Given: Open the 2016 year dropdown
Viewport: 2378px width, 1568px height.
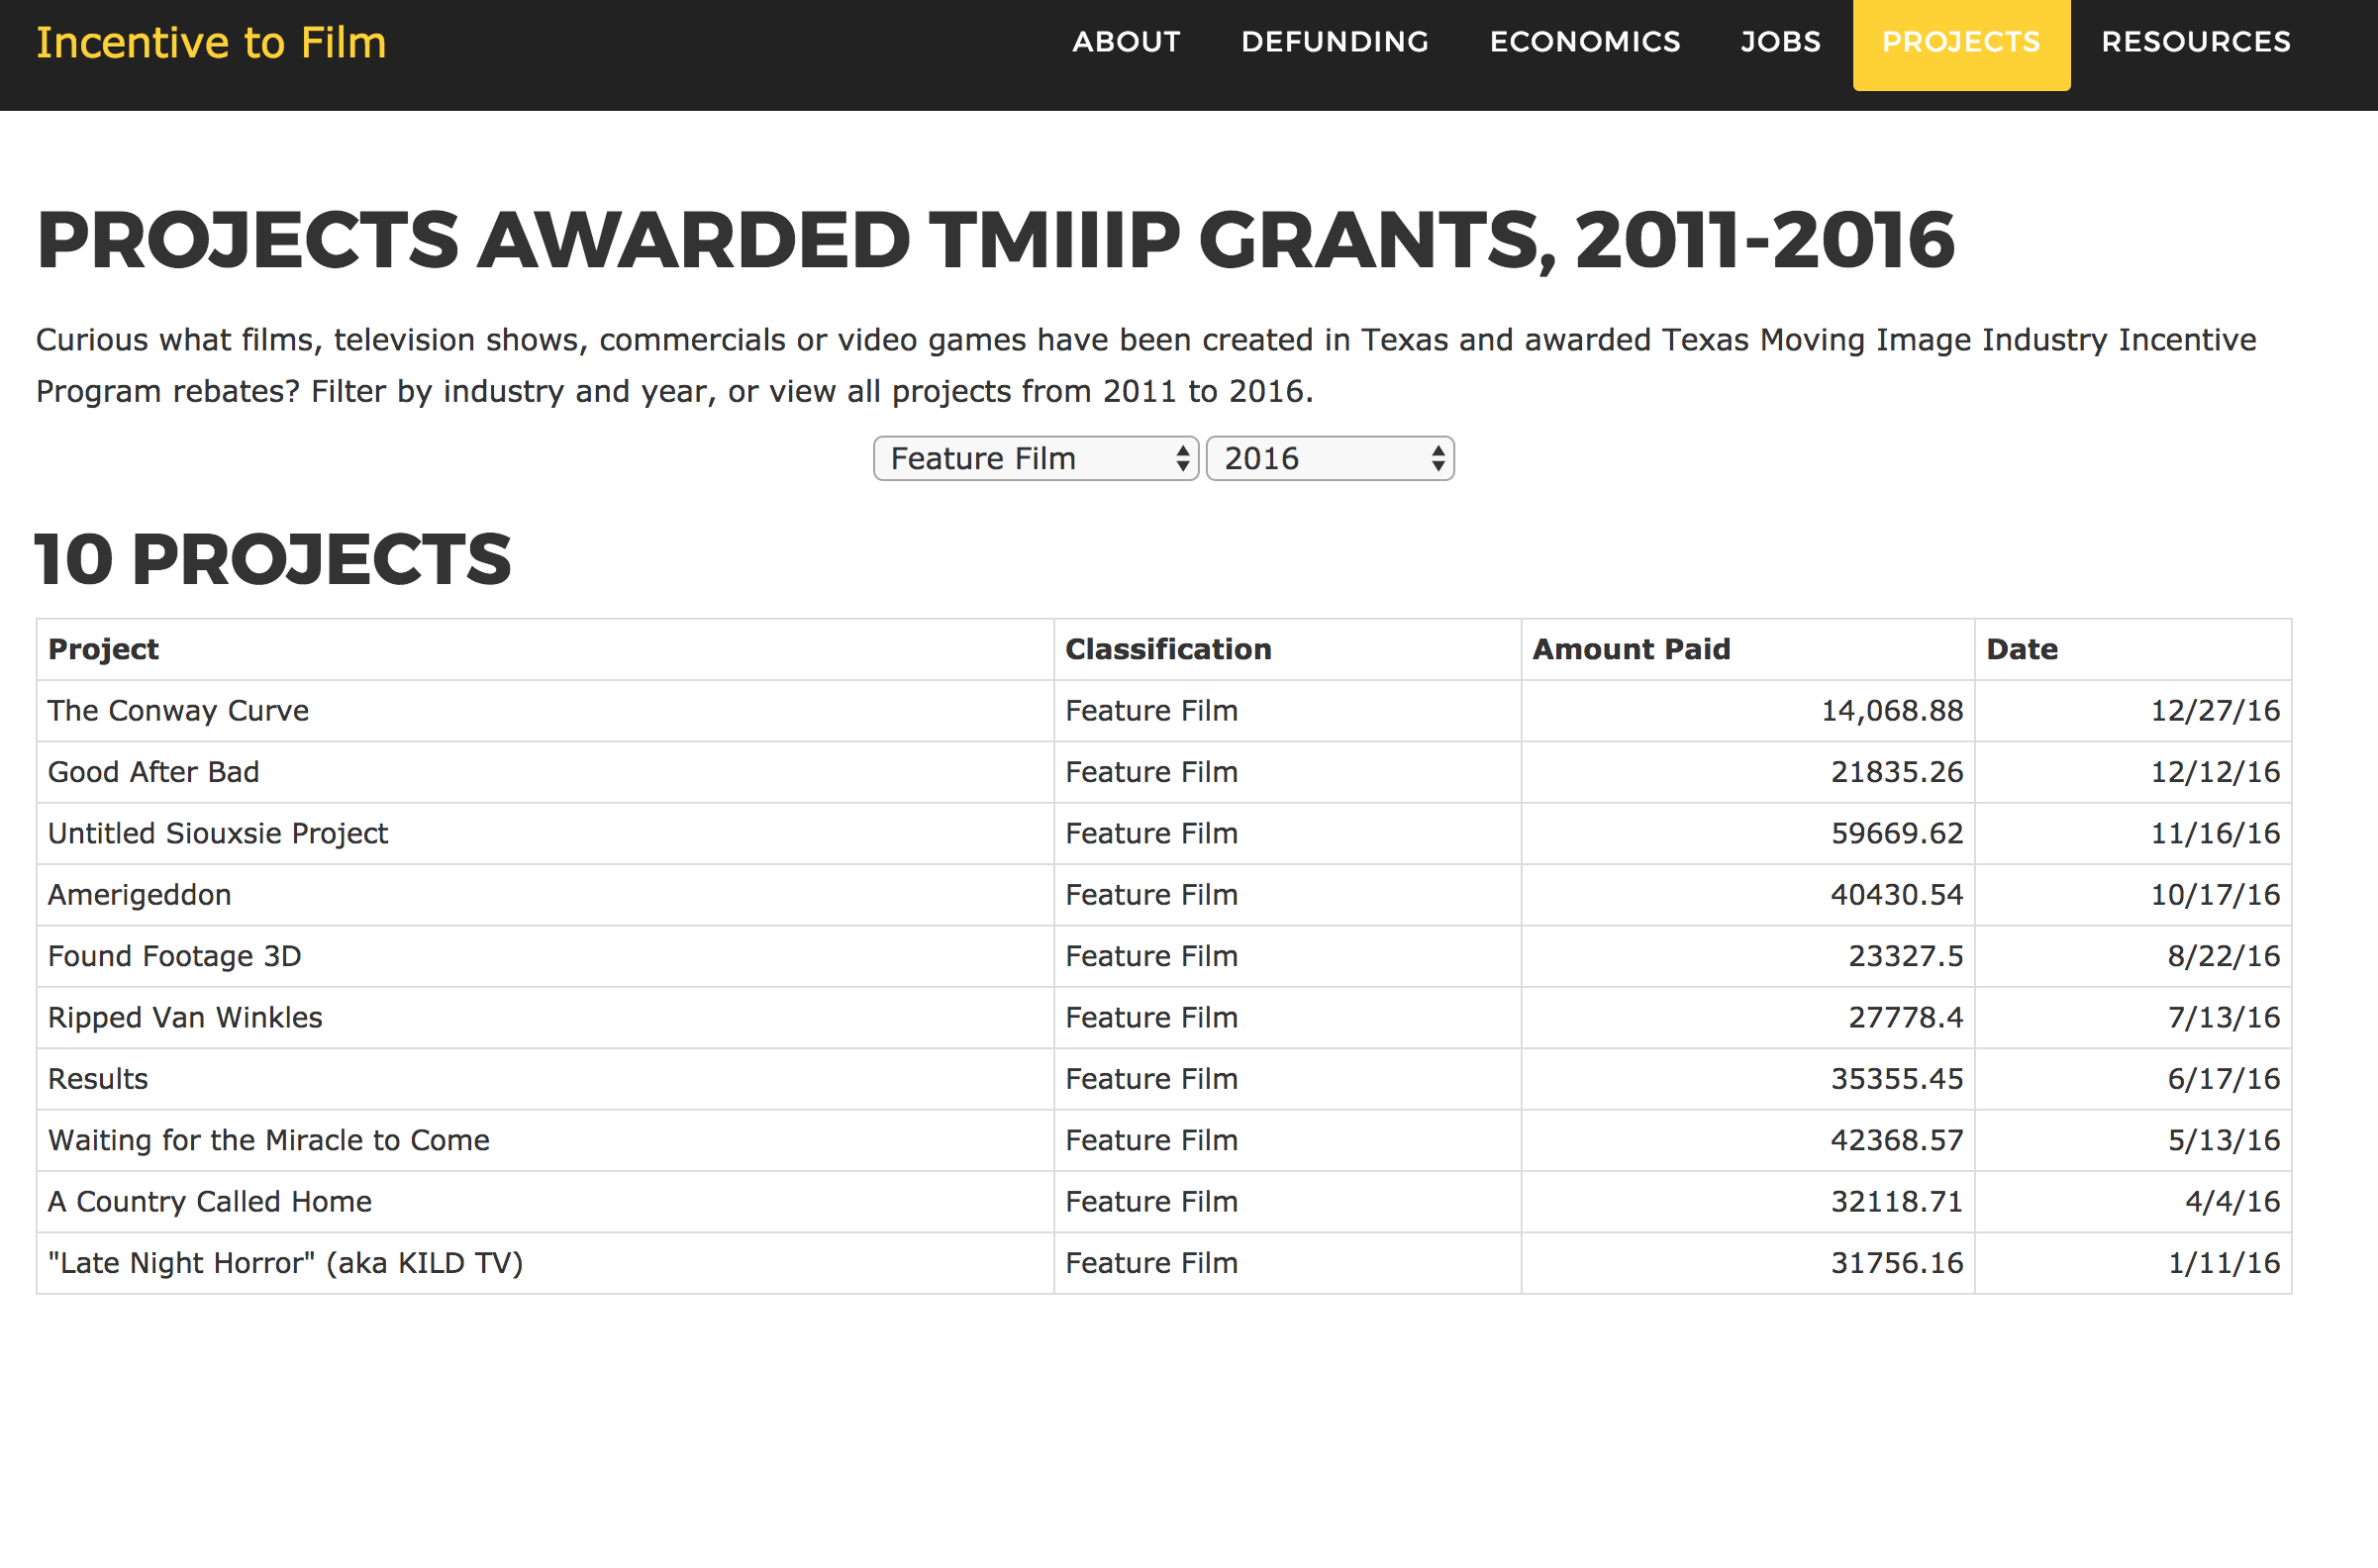Looking at the screenshot, I should pos(1330,459).
